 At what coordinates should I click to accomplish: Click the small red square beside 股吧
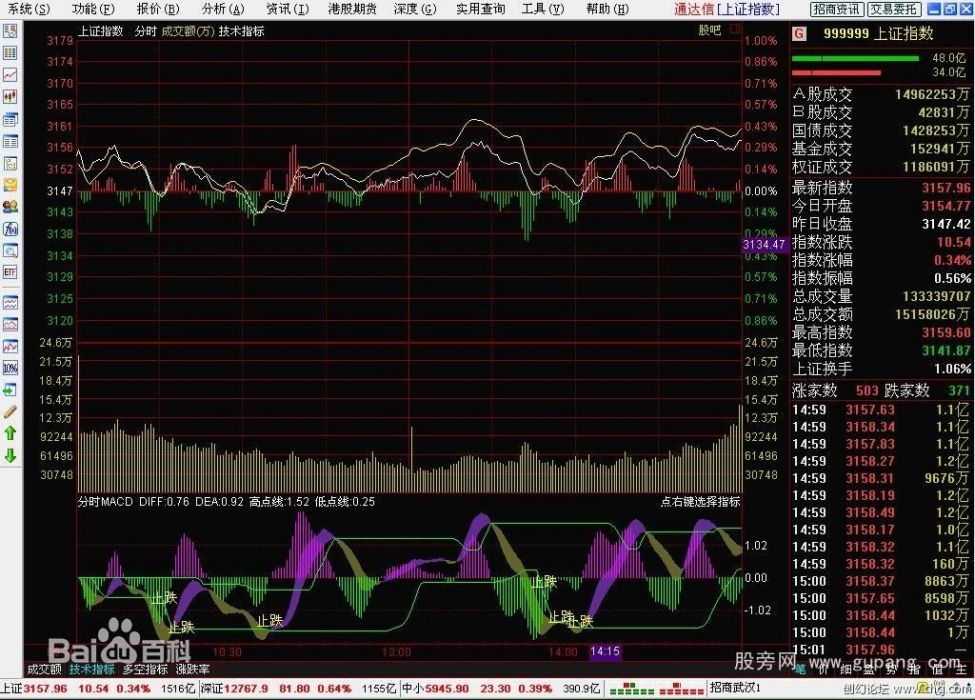click(x=735, y=29)
